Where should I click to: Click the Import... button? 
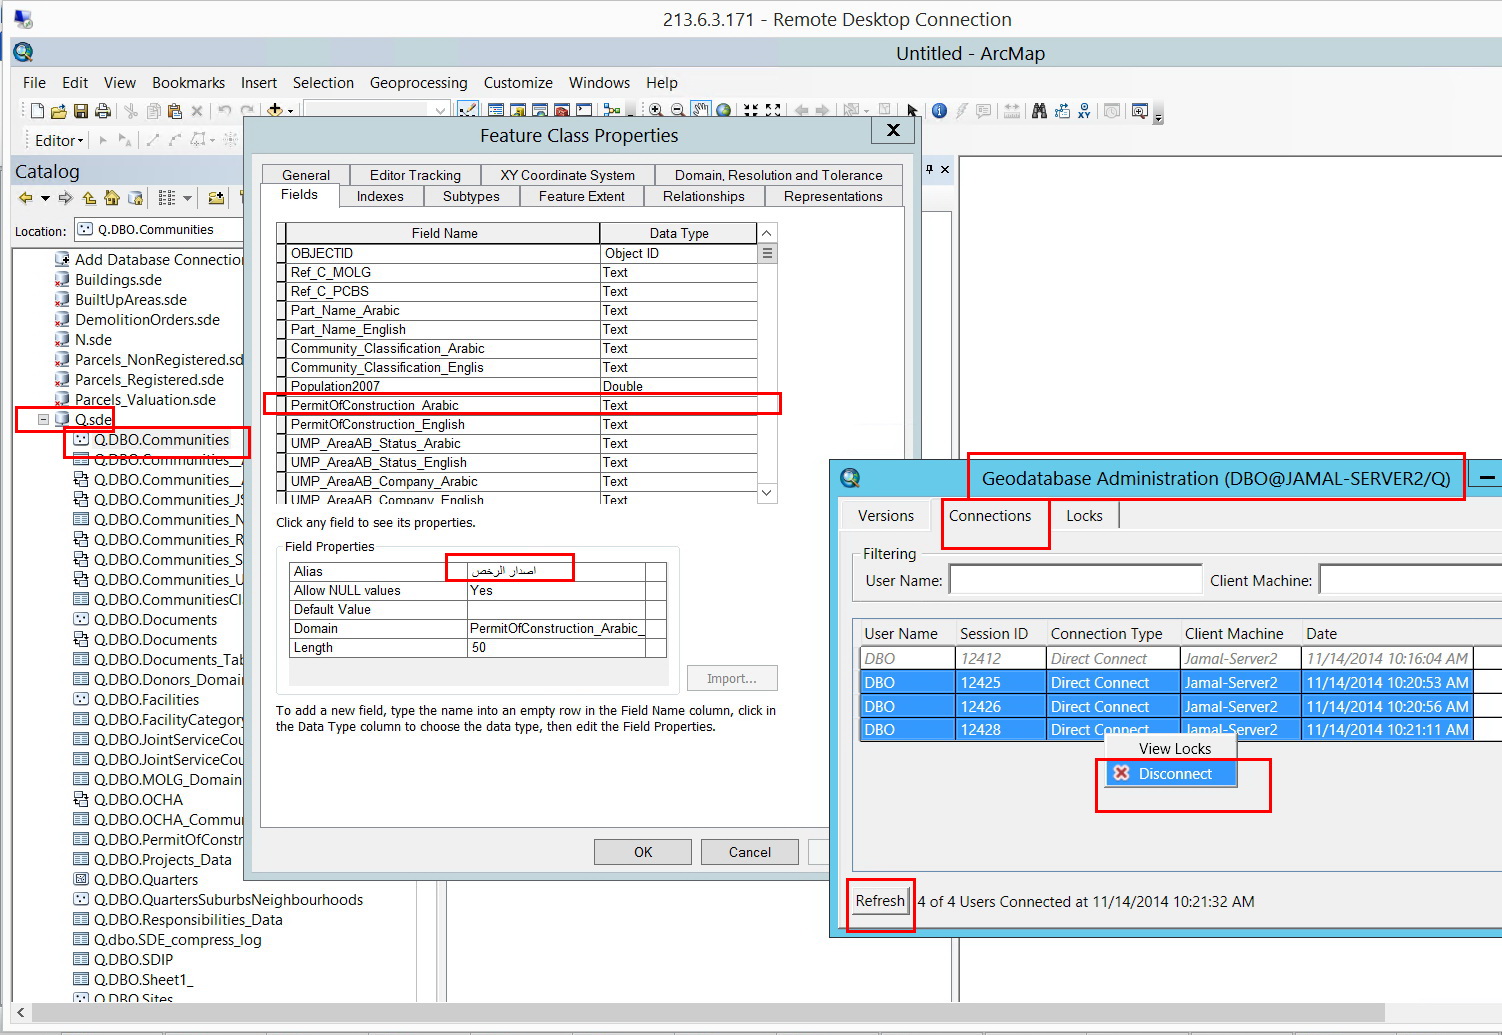tap(732, 679)
